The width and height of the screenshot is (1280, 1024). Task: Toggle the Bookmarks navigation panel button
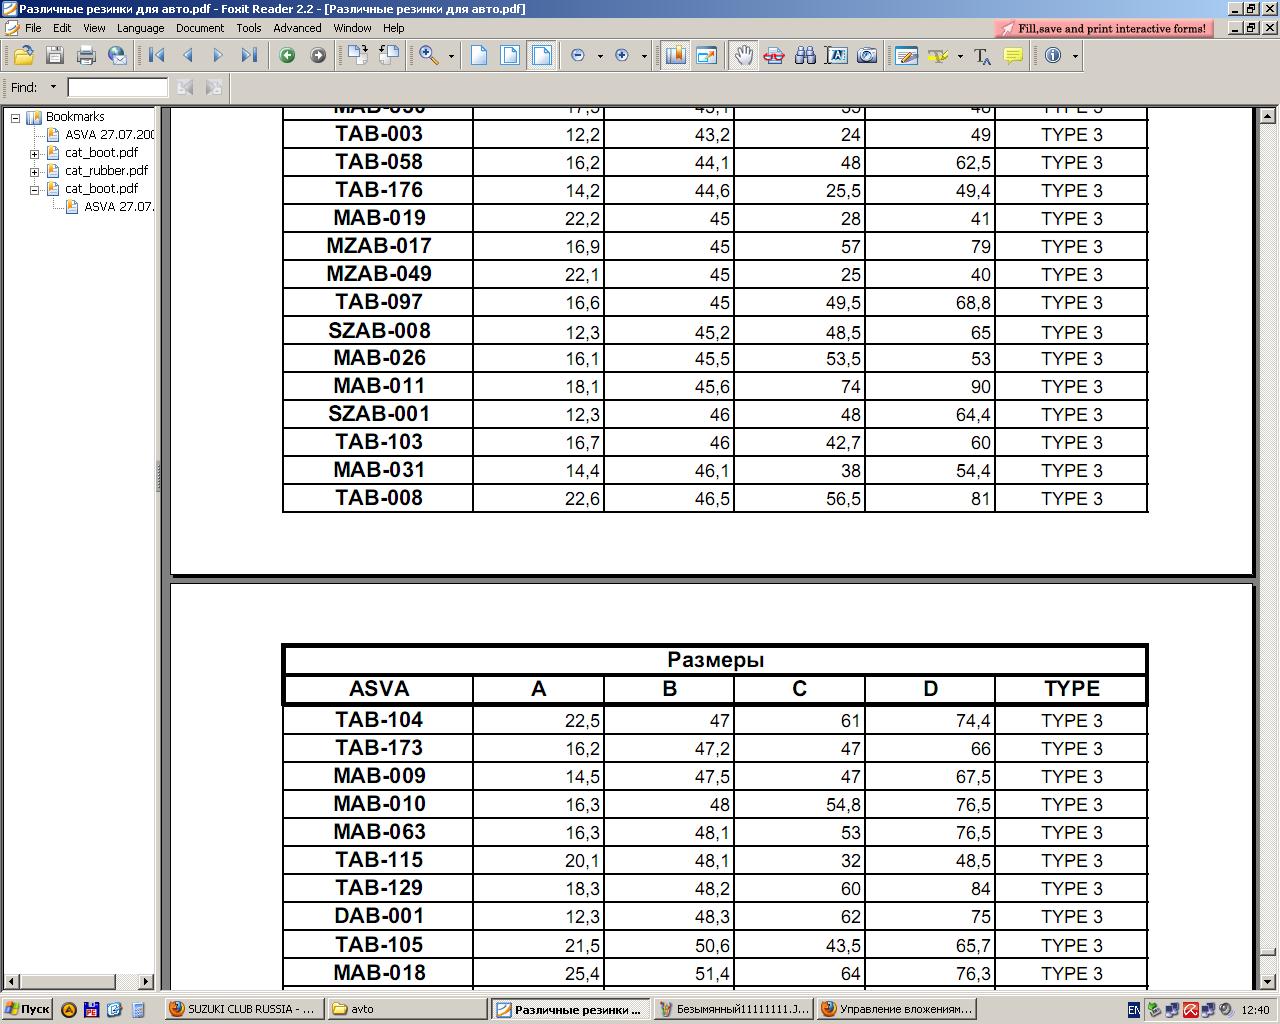tap(675, 56)
